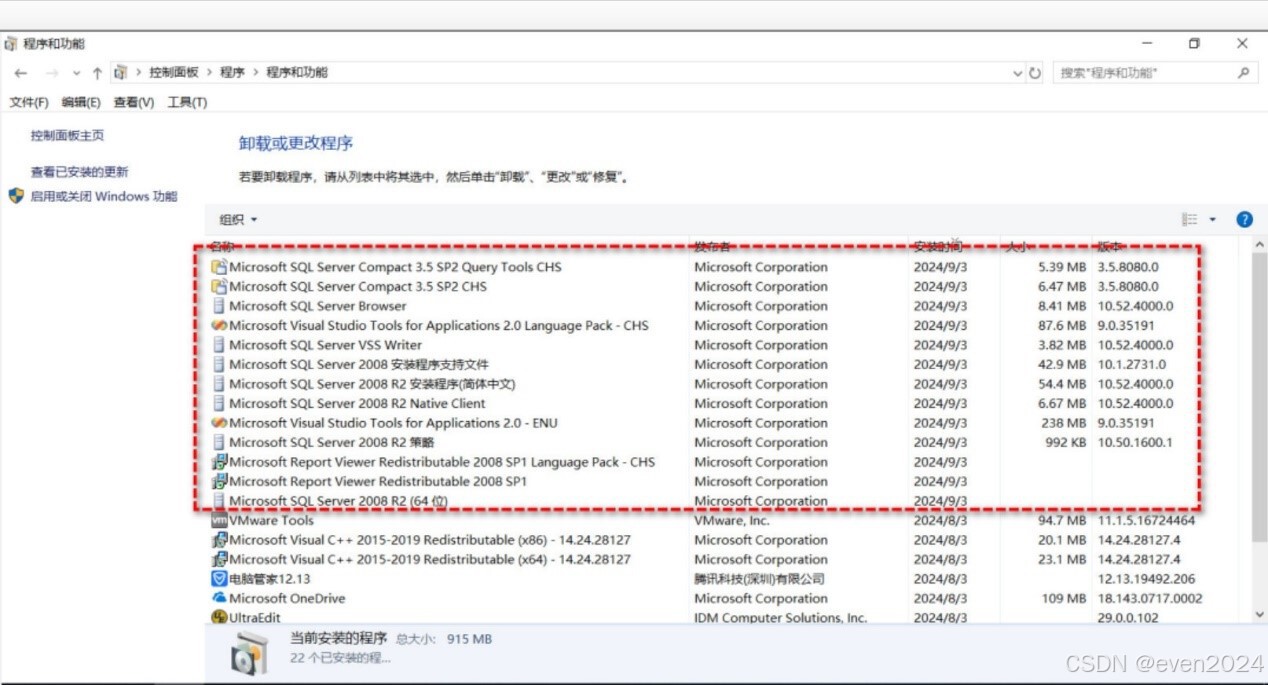This screenshot has width=1268, height=685.
Task: Click publisher IDM Computer Solutions, Inc.
Action: pos(780,618)
